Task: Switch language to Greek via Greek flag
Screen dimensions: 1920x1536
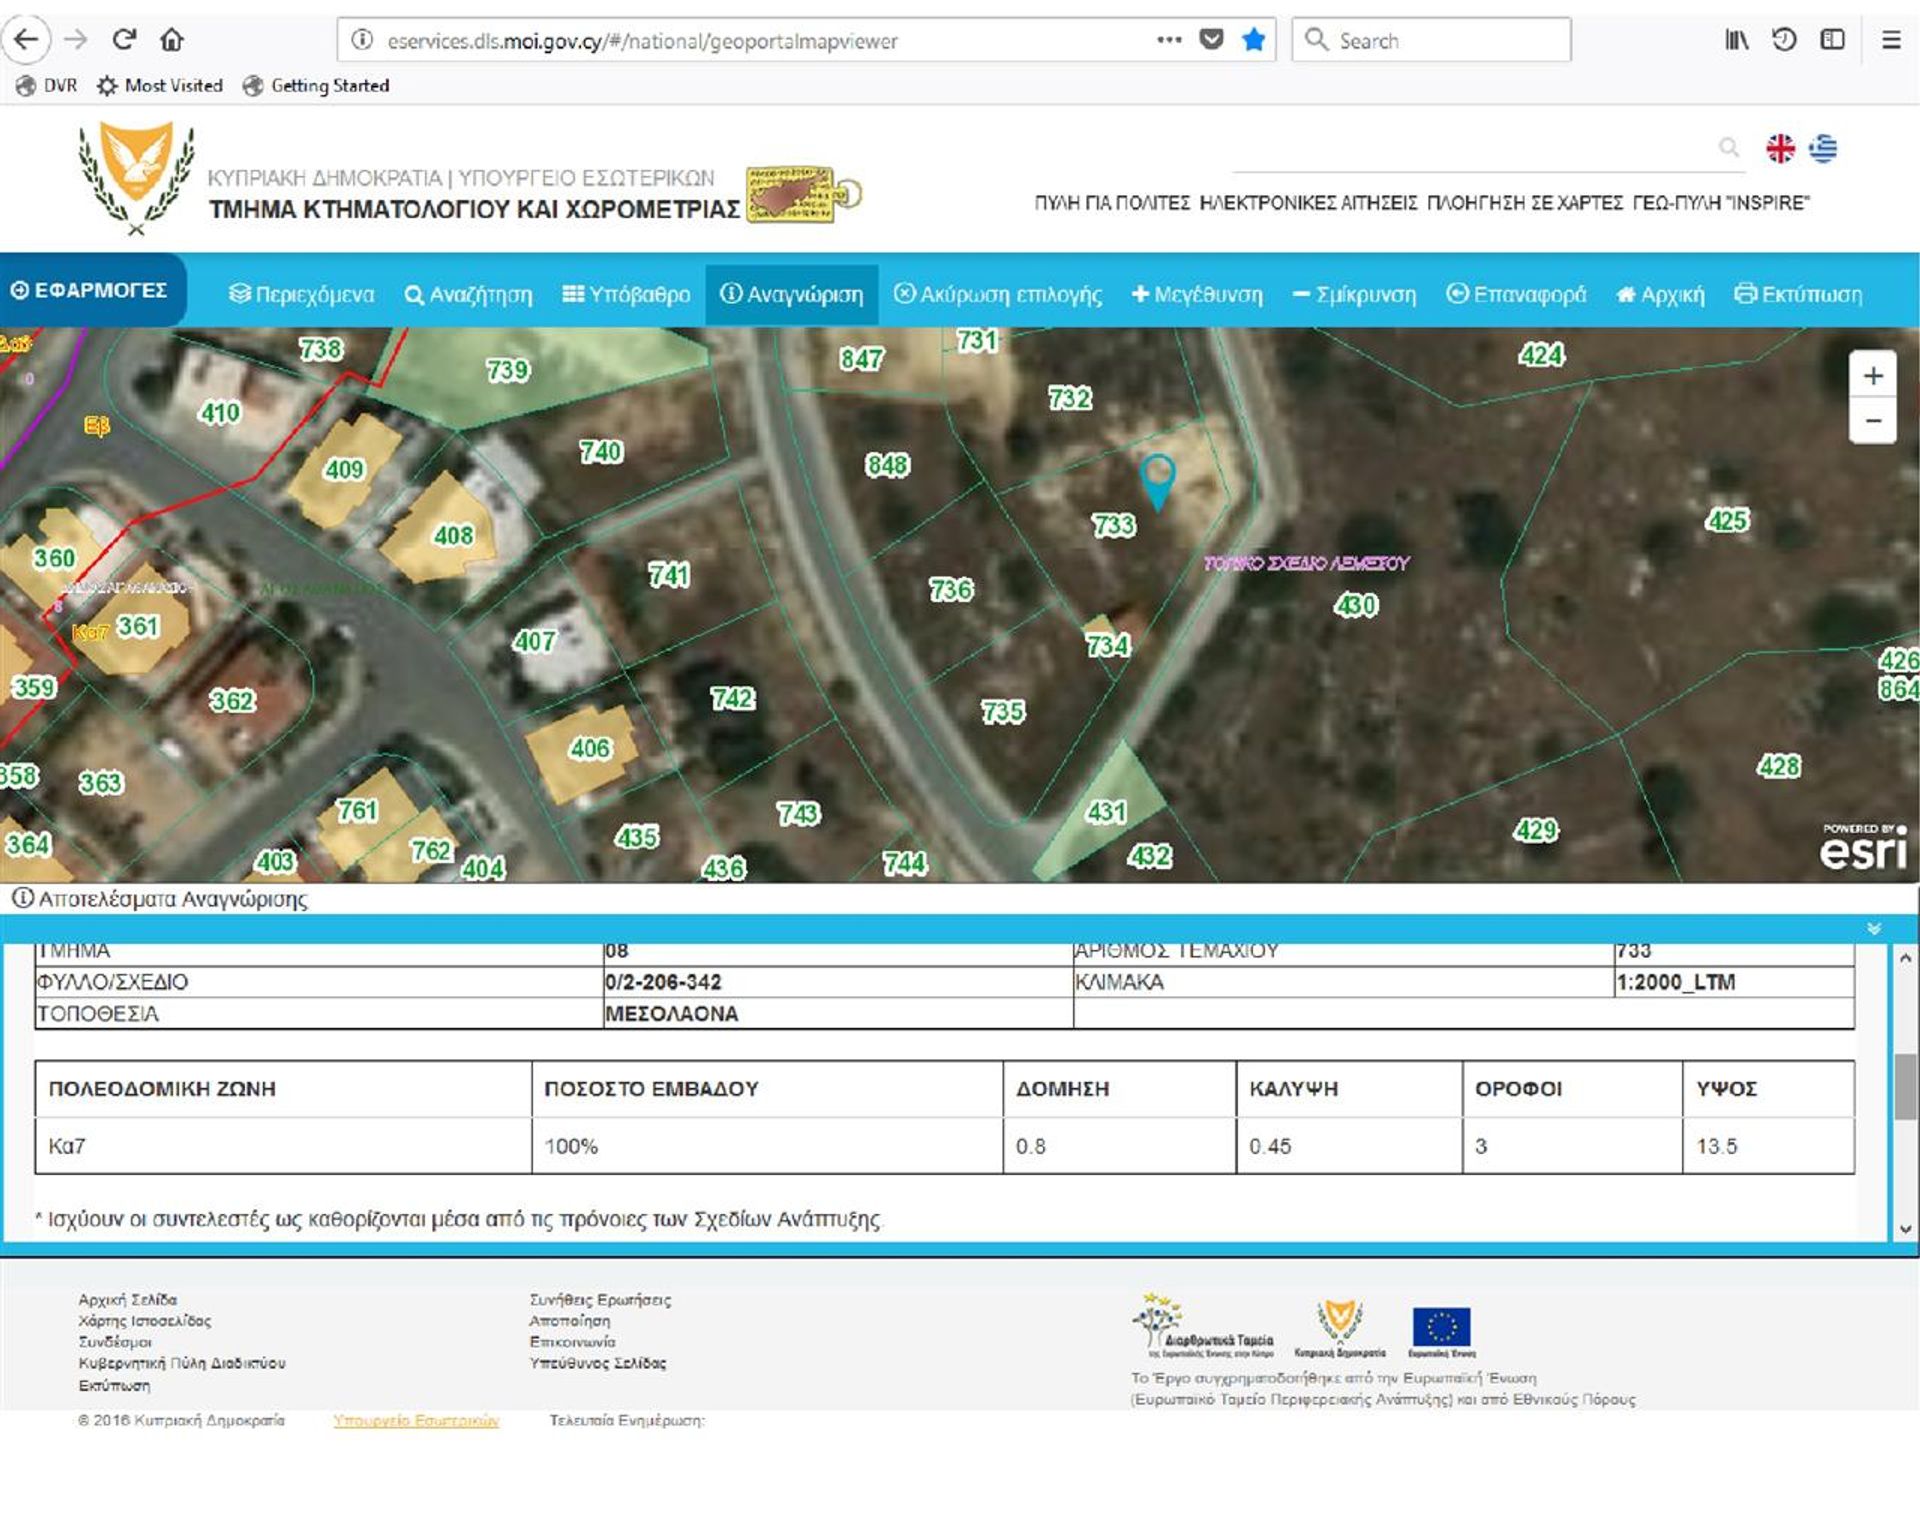Action: coord(1823,148)
